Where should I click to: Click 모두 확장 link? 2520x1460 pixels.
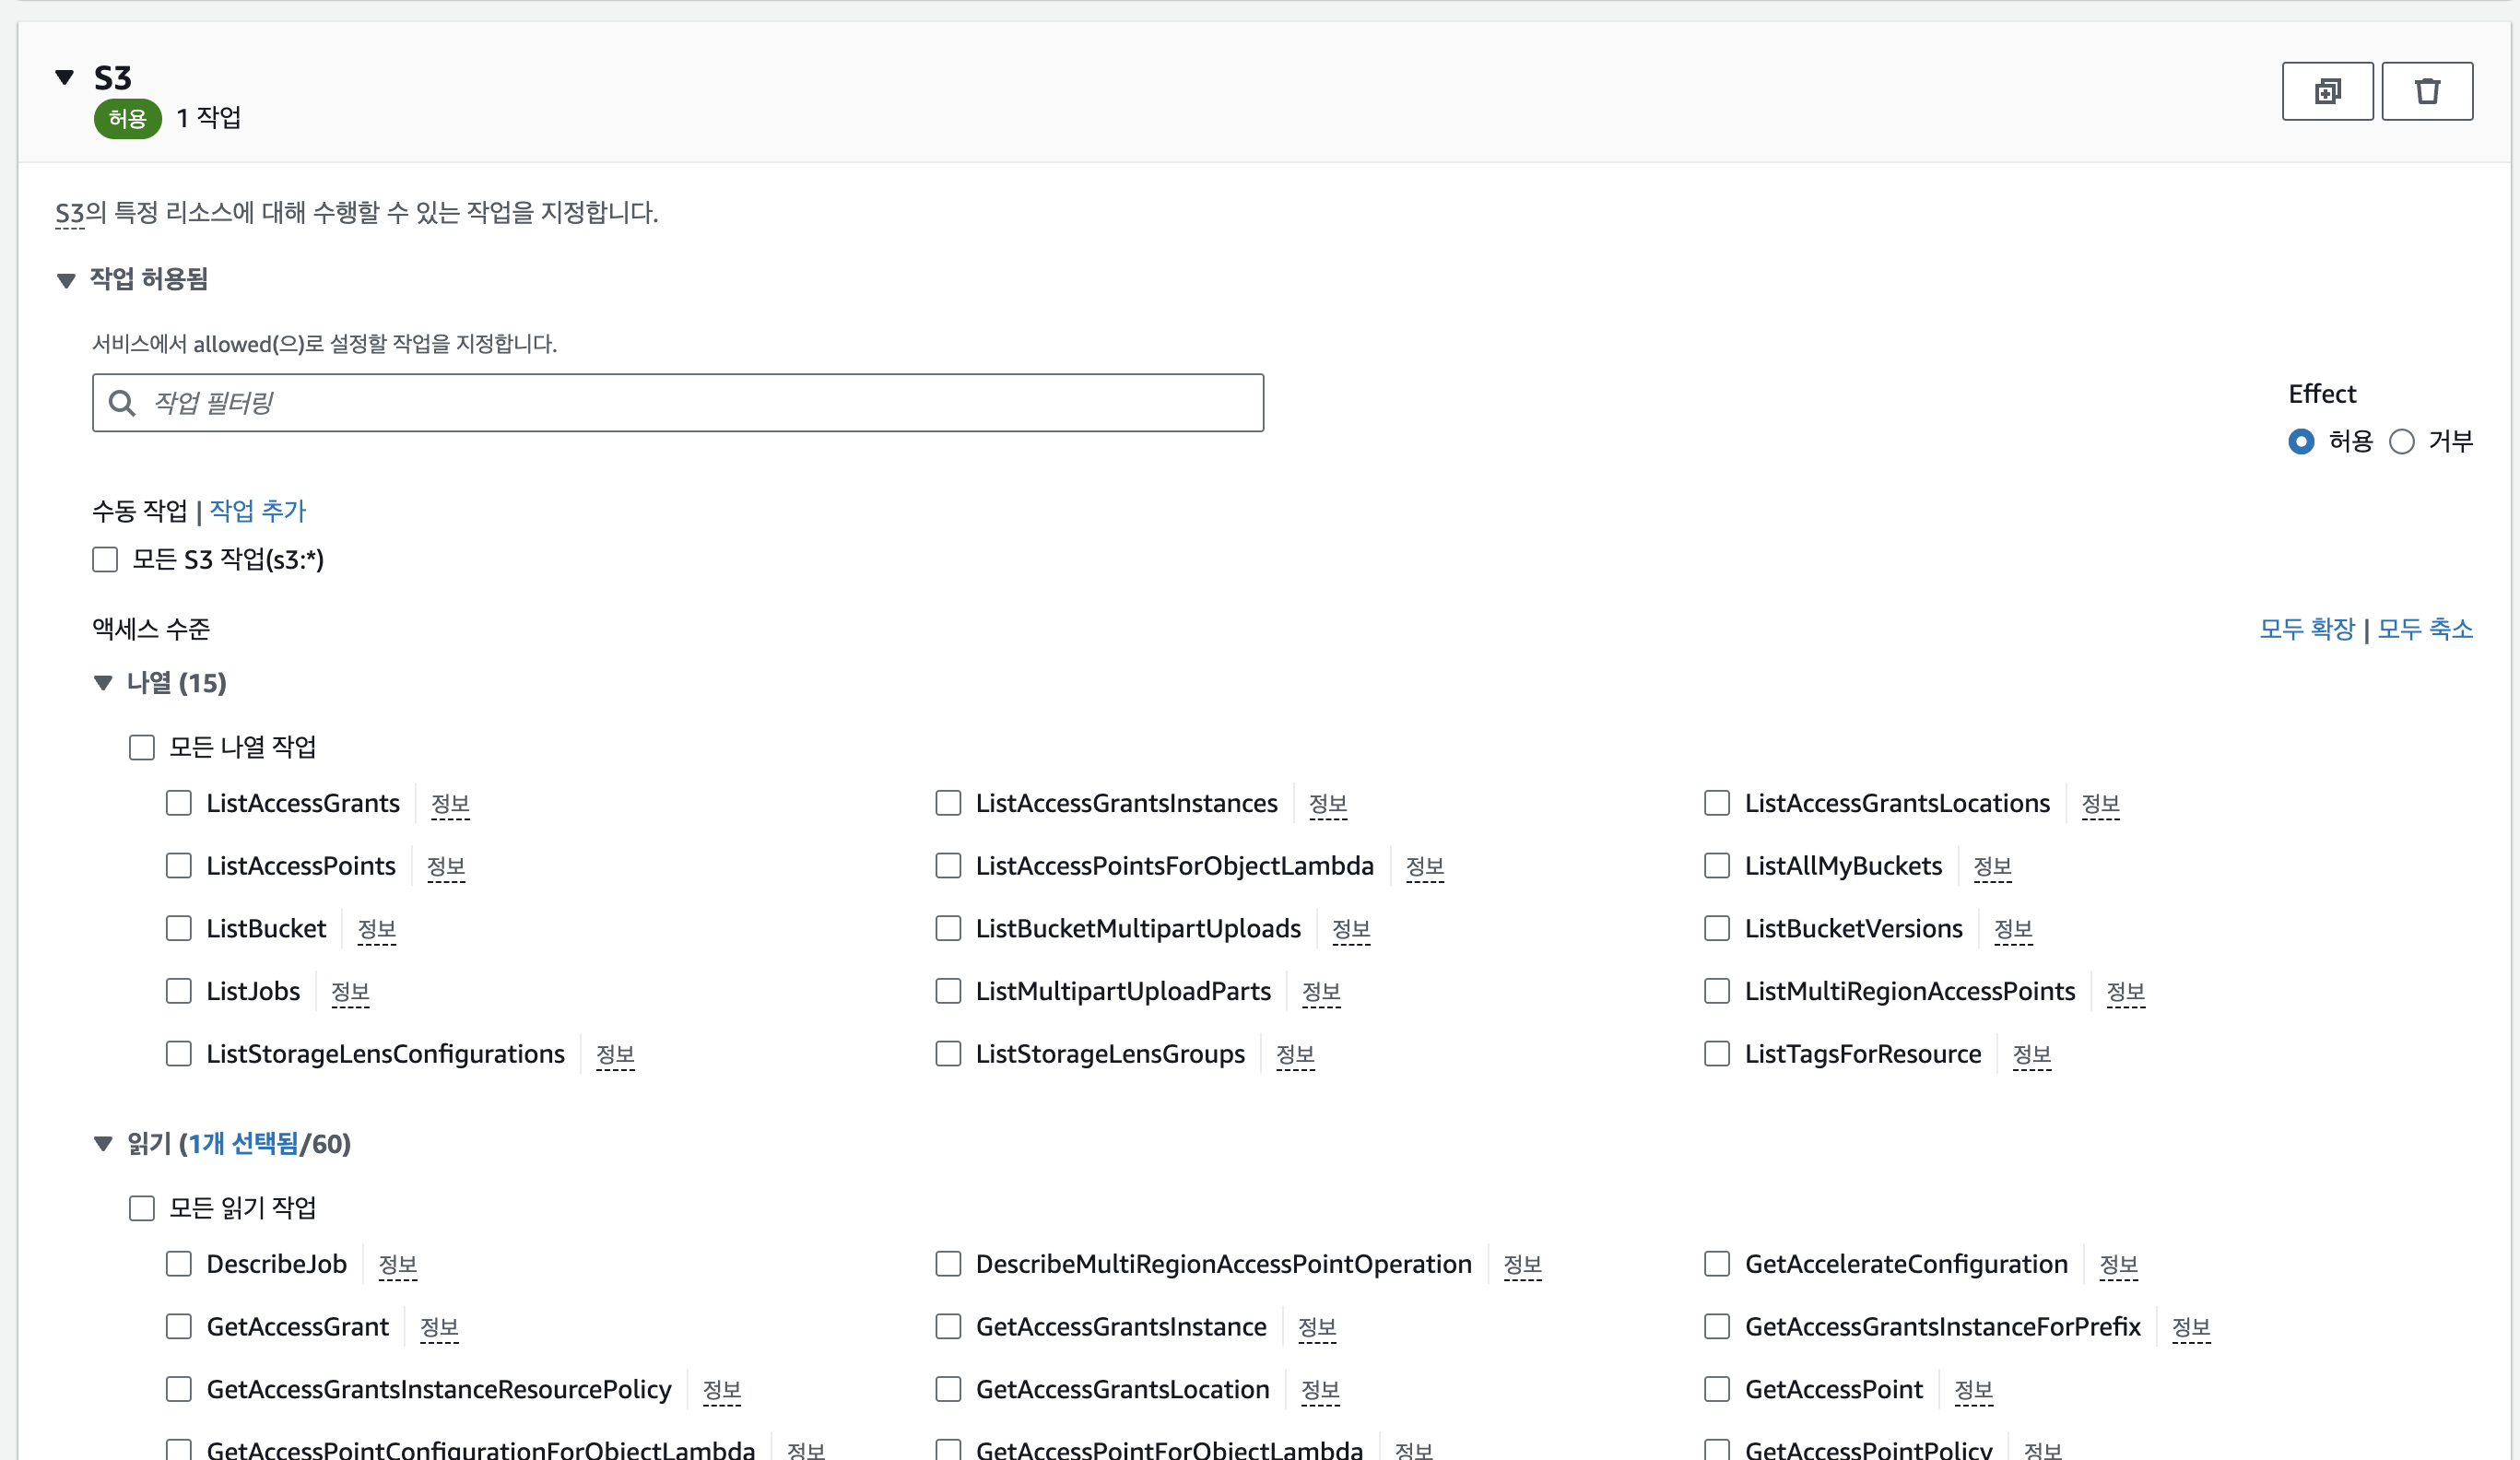pyautogui.click(x=2307, y=629)
